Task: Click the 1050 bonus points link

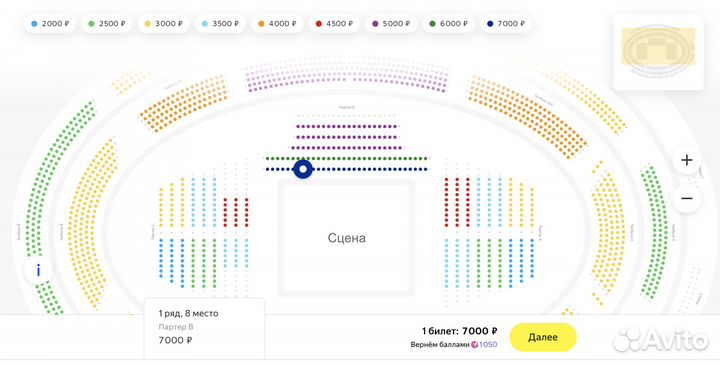Action: click(488, 344)
